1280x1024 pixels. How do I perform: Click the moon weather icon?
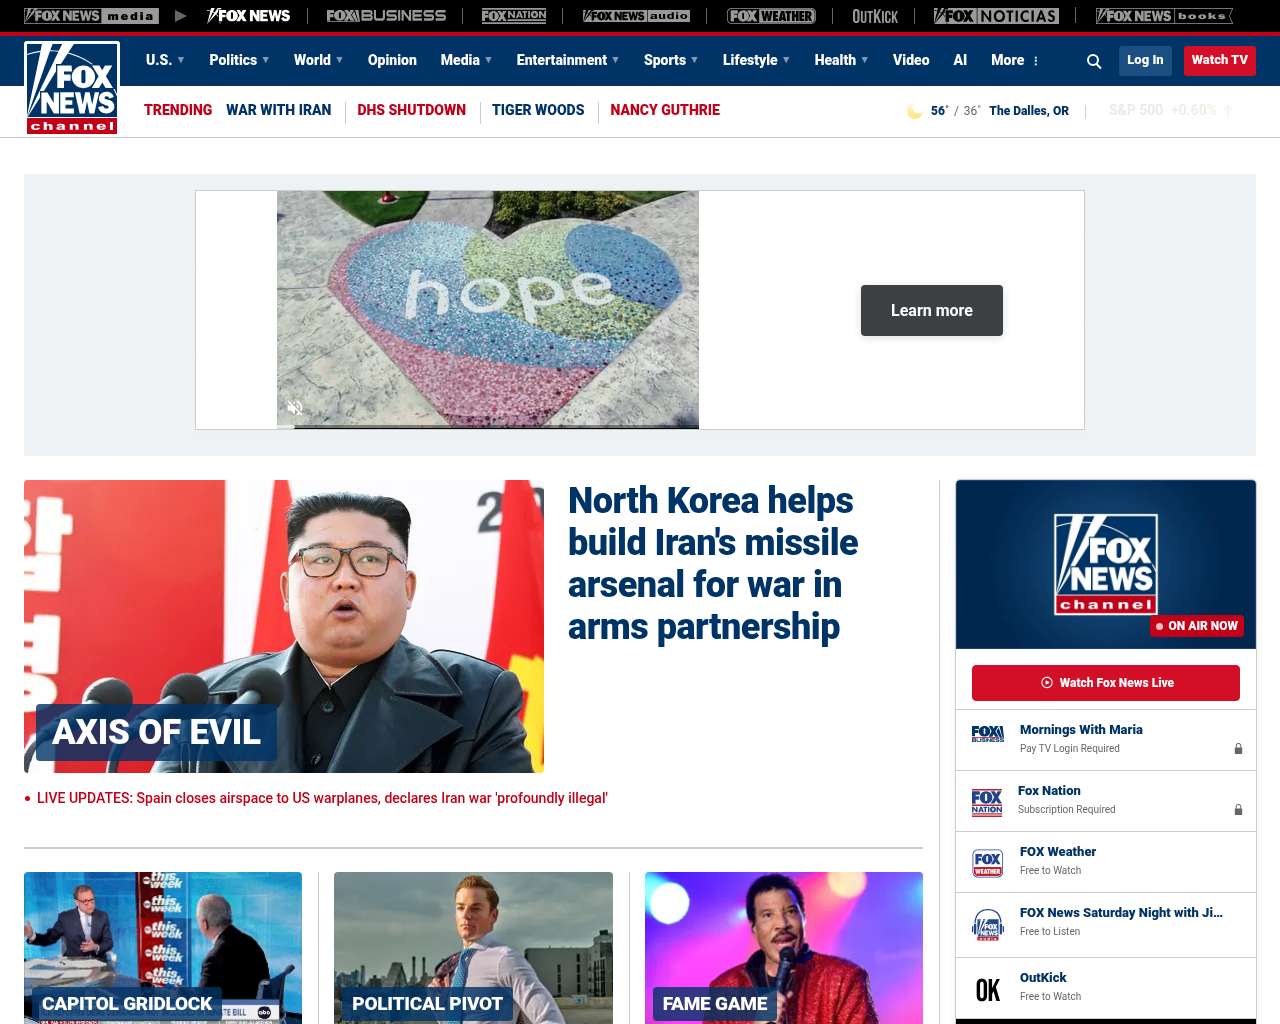(x=914, y=111)
